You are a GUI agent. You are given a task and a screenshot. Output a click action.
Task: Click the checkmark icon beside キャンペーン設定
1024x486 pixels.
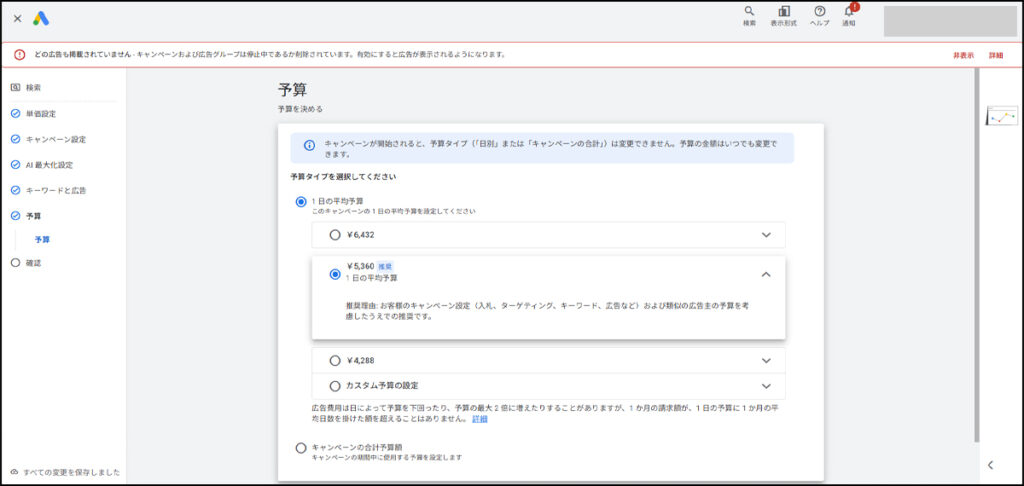16,139
